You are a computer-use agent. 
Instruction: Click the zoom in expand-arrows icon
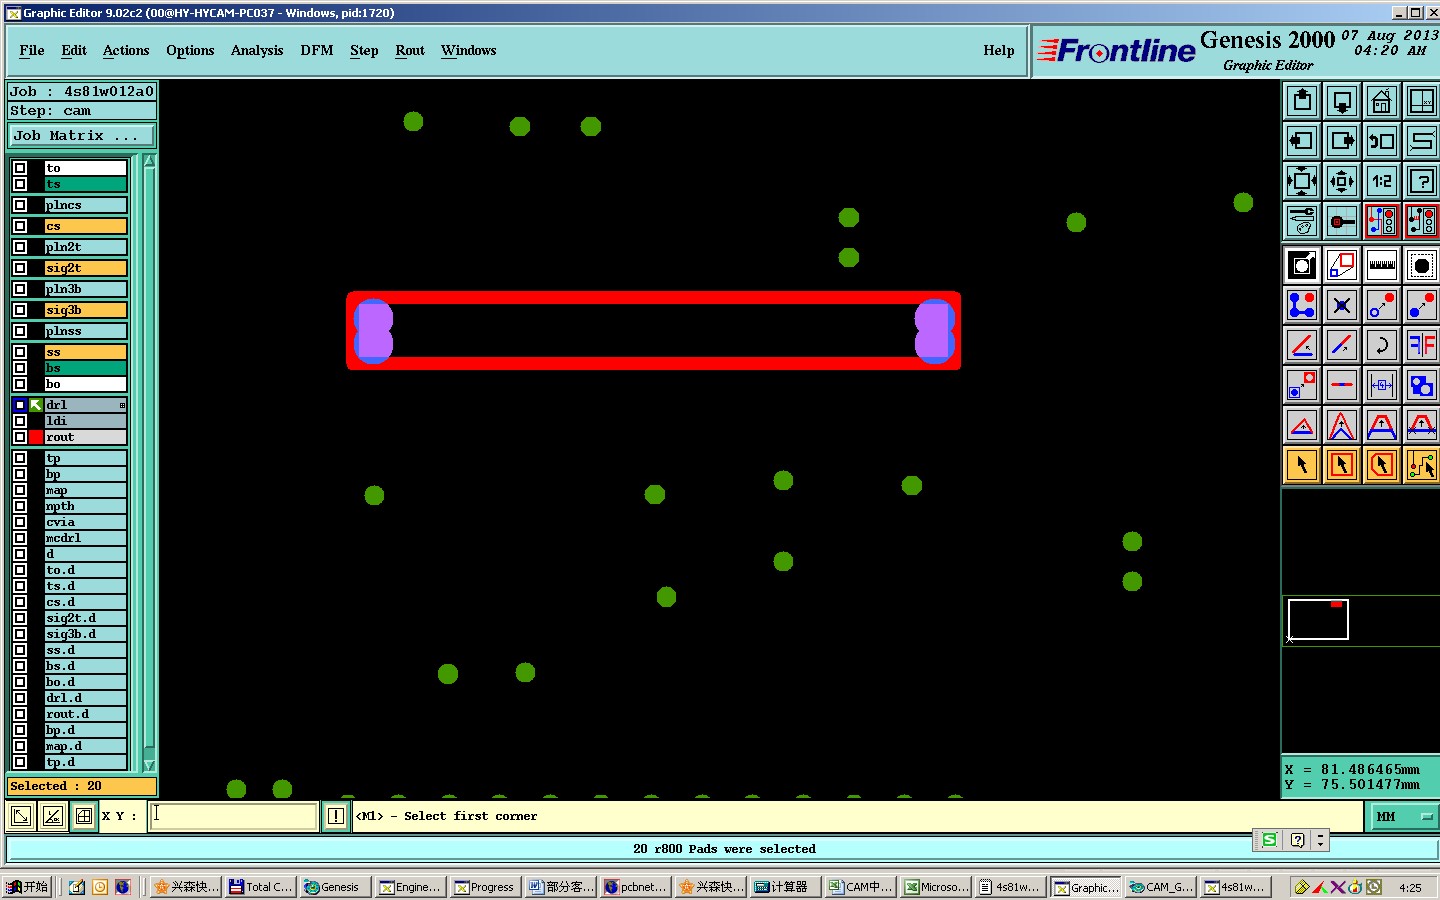(x=1302, y=181)
